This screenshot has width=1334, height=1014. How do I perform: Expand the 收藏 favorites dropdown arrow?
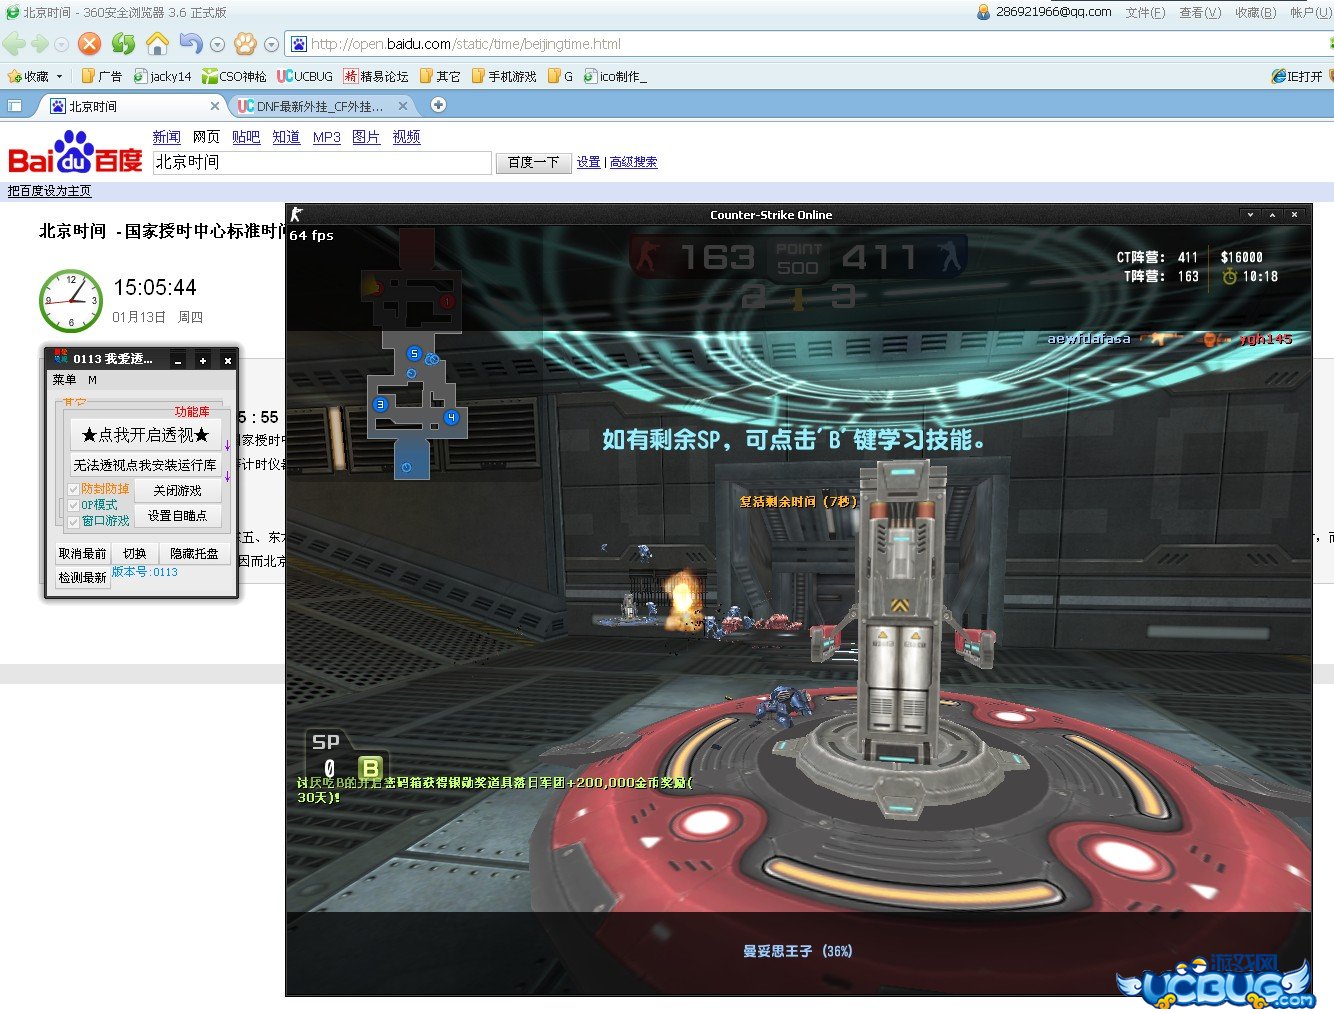click(60, 76)
